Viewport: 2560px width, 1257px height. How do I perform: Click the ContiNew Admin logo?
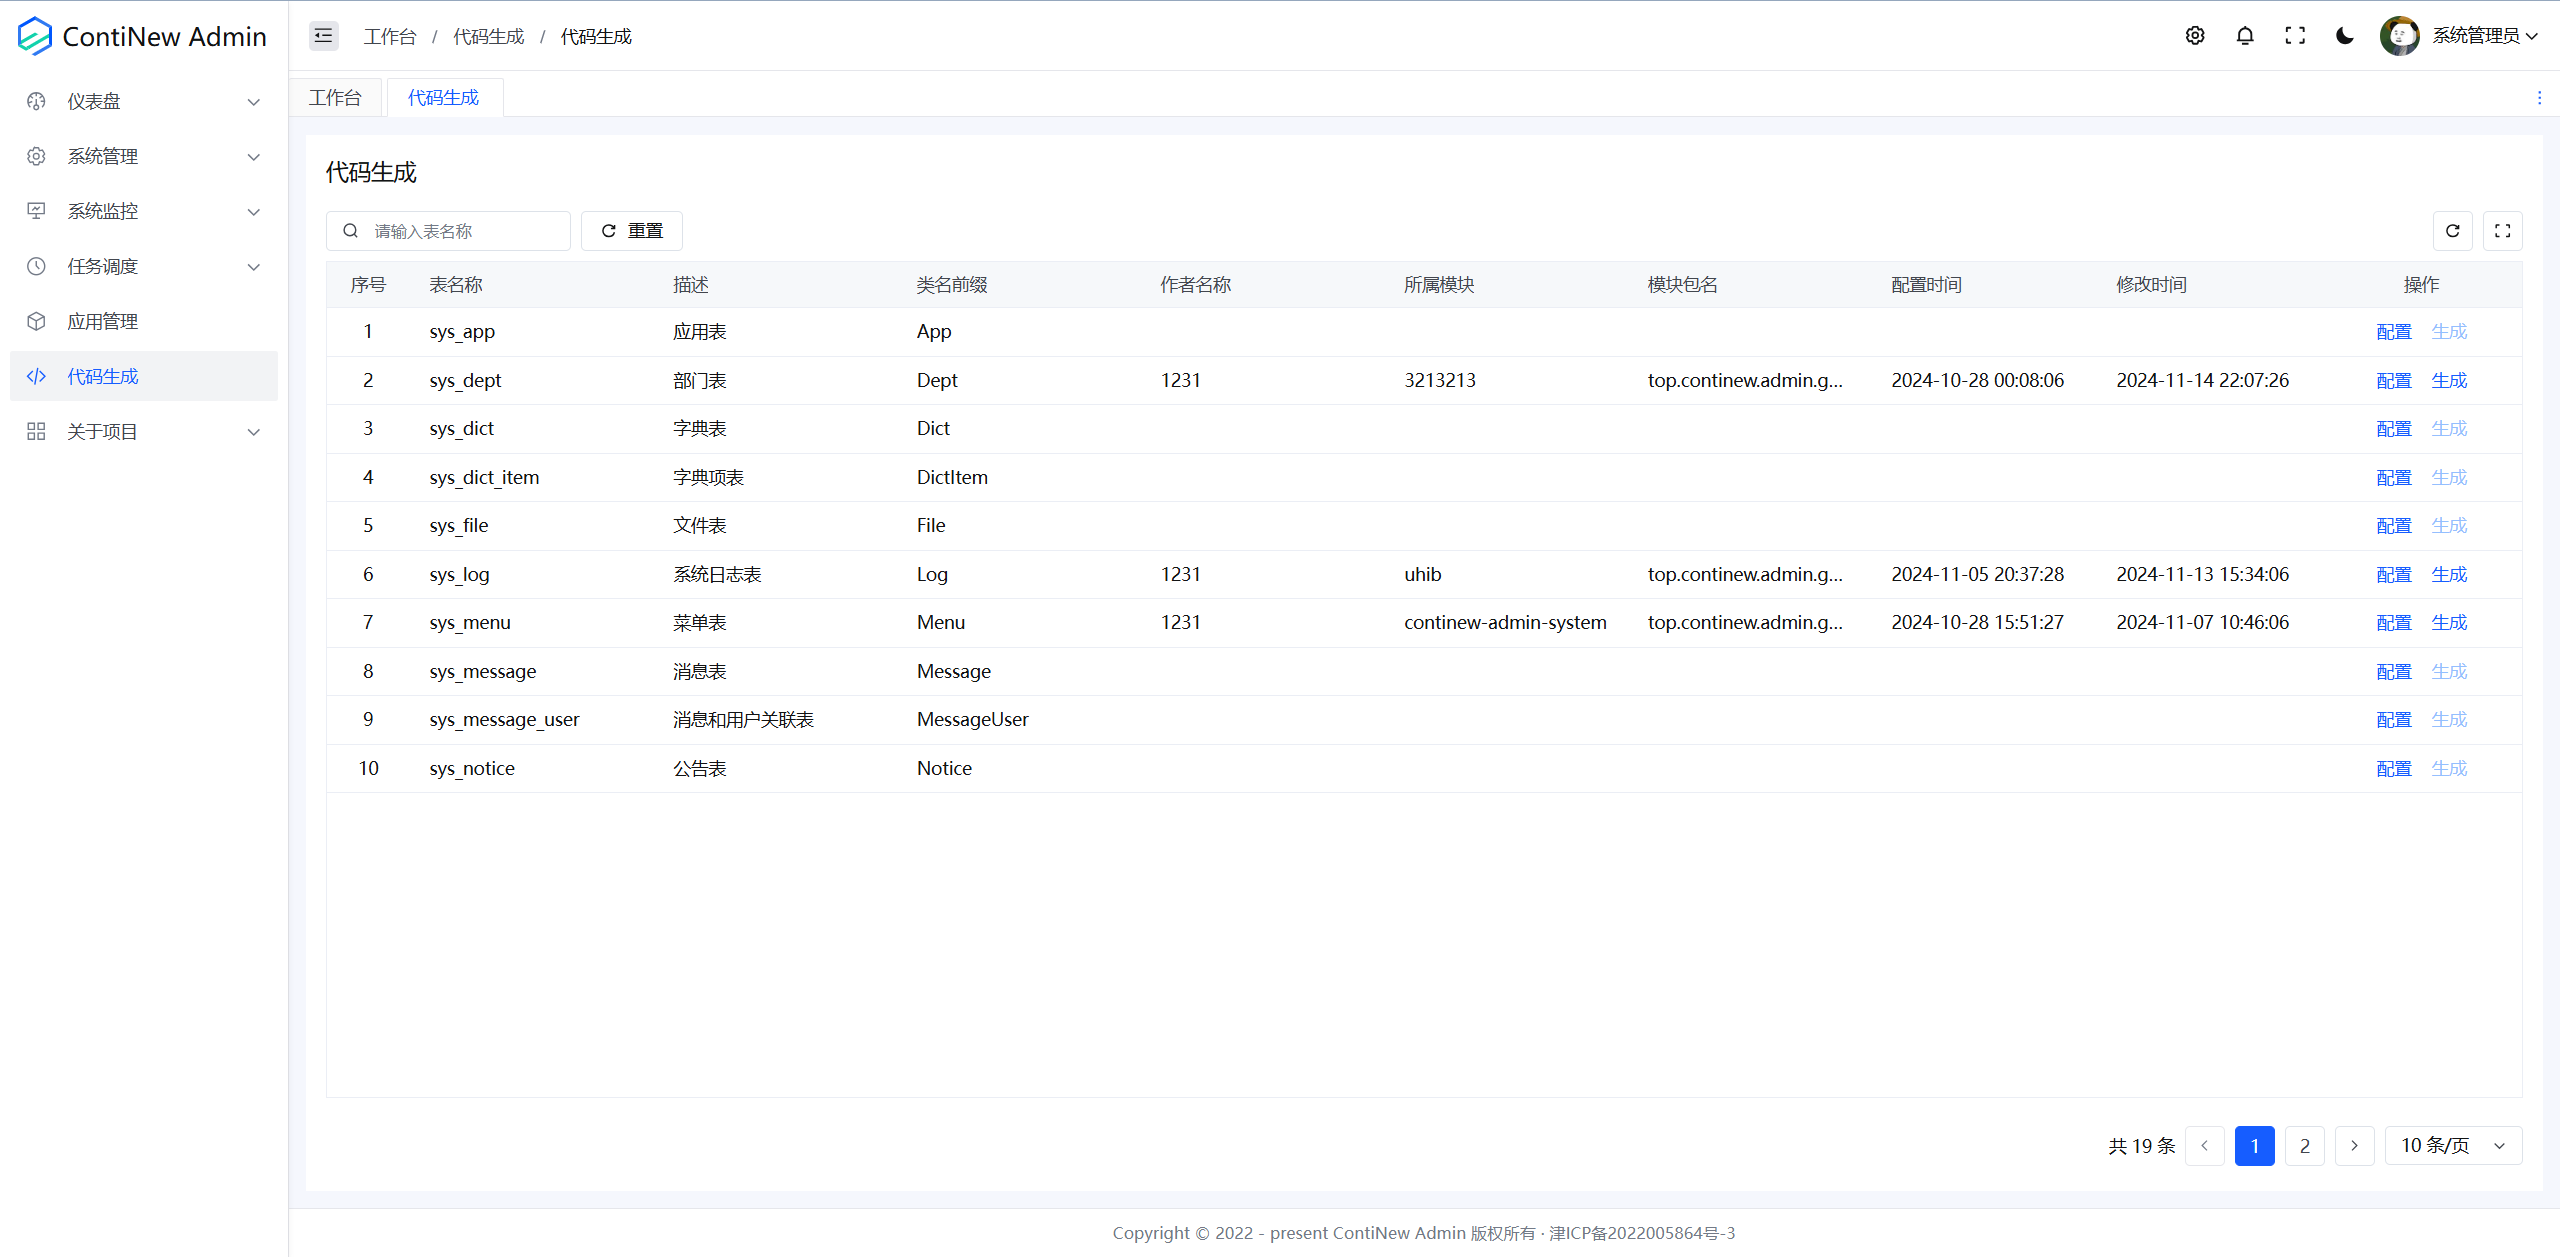(x=142, y=36)
